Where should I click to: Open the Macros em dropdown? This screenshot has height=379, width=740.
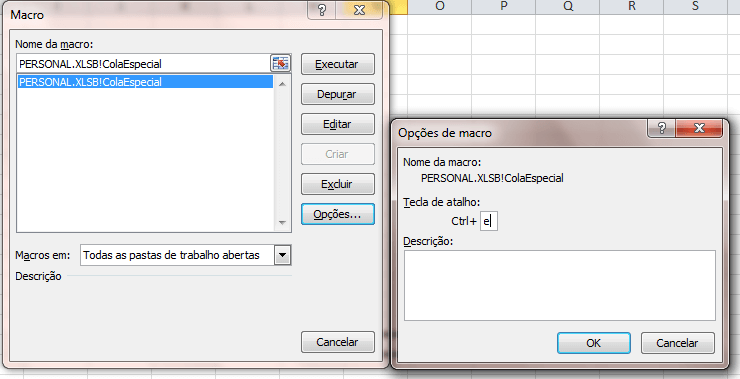(282, 255)
